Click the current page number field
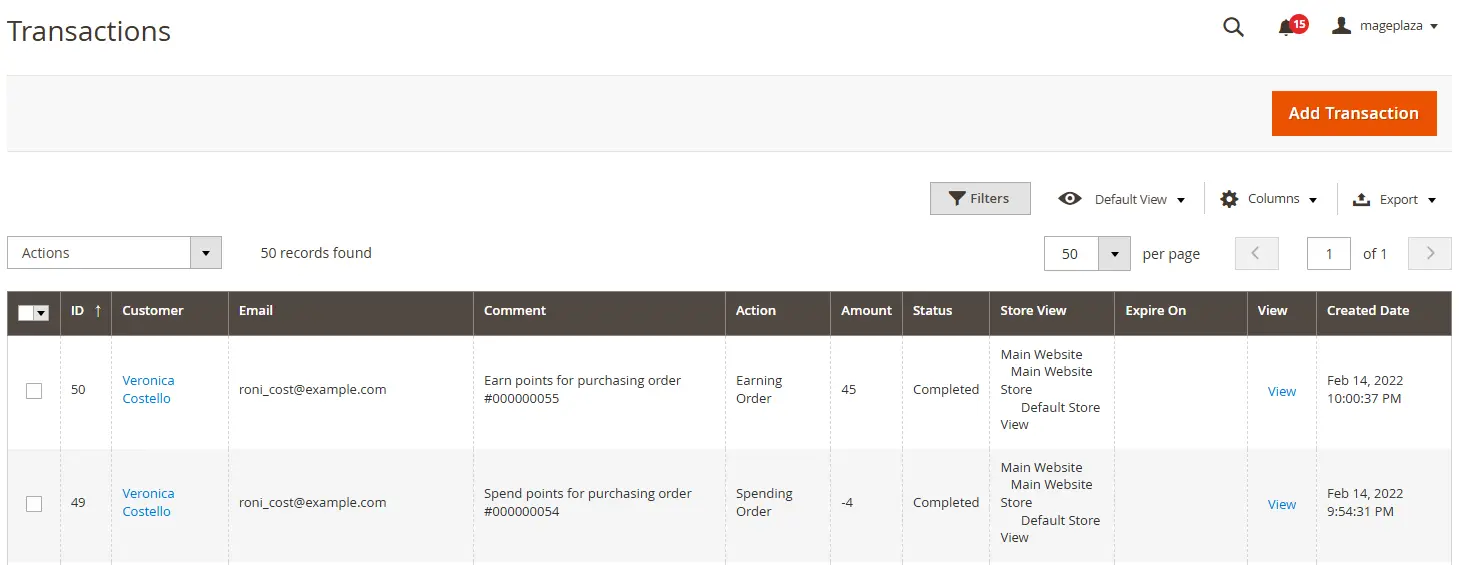Viewport: 1459px width, 565px height. coord(1329,253)
